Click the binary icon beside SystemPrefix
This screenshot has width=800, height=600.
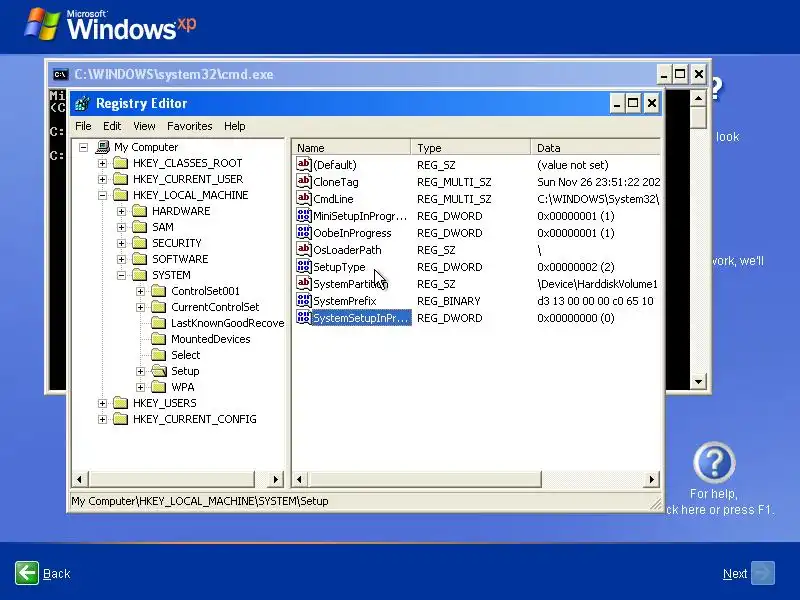point(304,301)
